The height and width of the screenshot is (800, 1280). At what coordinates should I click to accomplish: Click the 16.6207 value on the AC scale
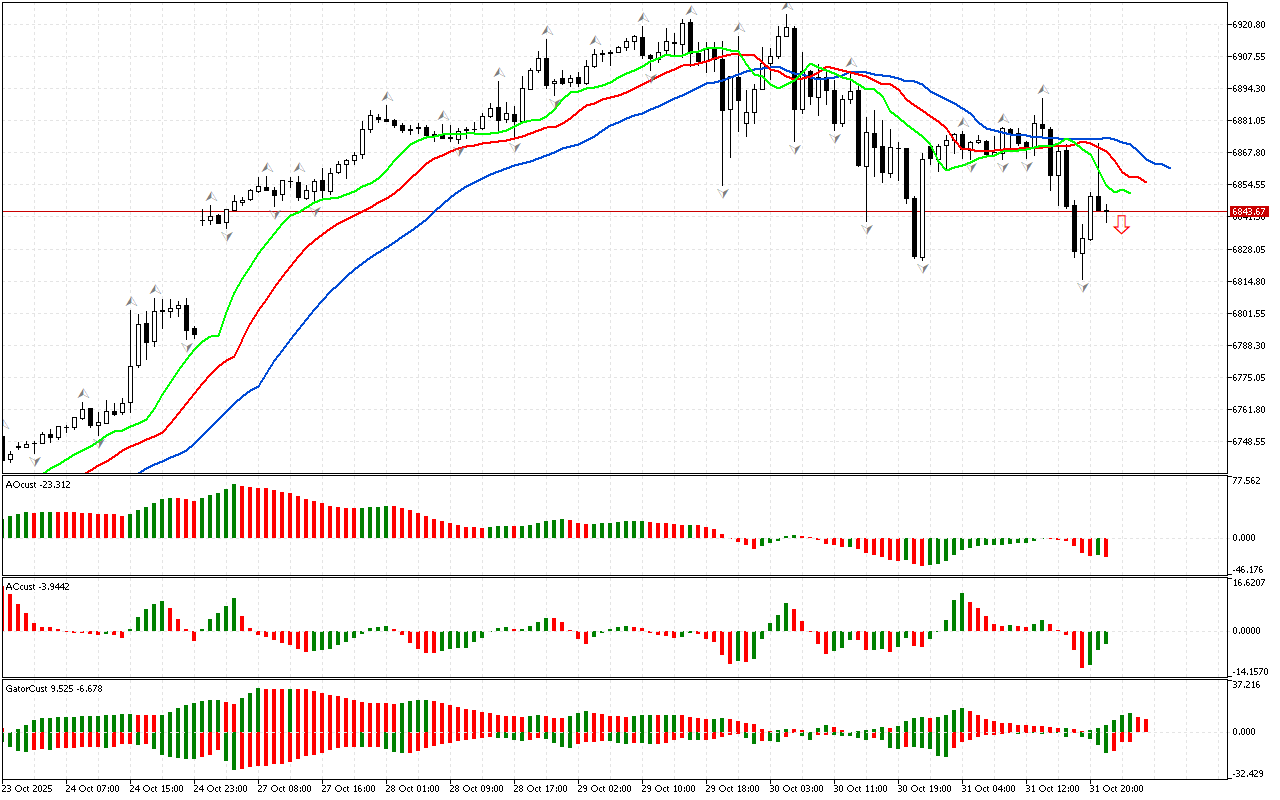pos(1248,582)
